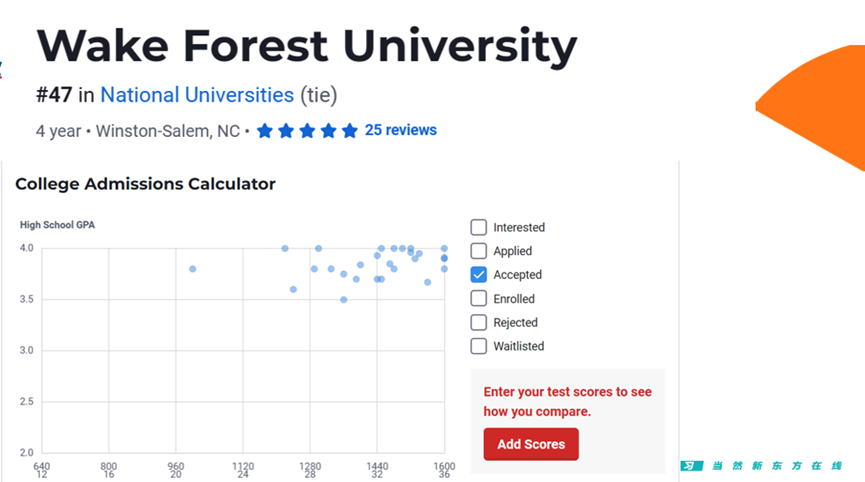865x482 pixels.
Task: Open the National Universities link
Action: click(197, 95)
